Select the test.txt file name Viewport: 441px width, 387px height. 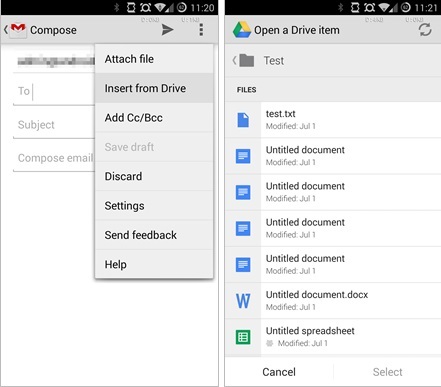pyautogui.click(x=281, y=114)
